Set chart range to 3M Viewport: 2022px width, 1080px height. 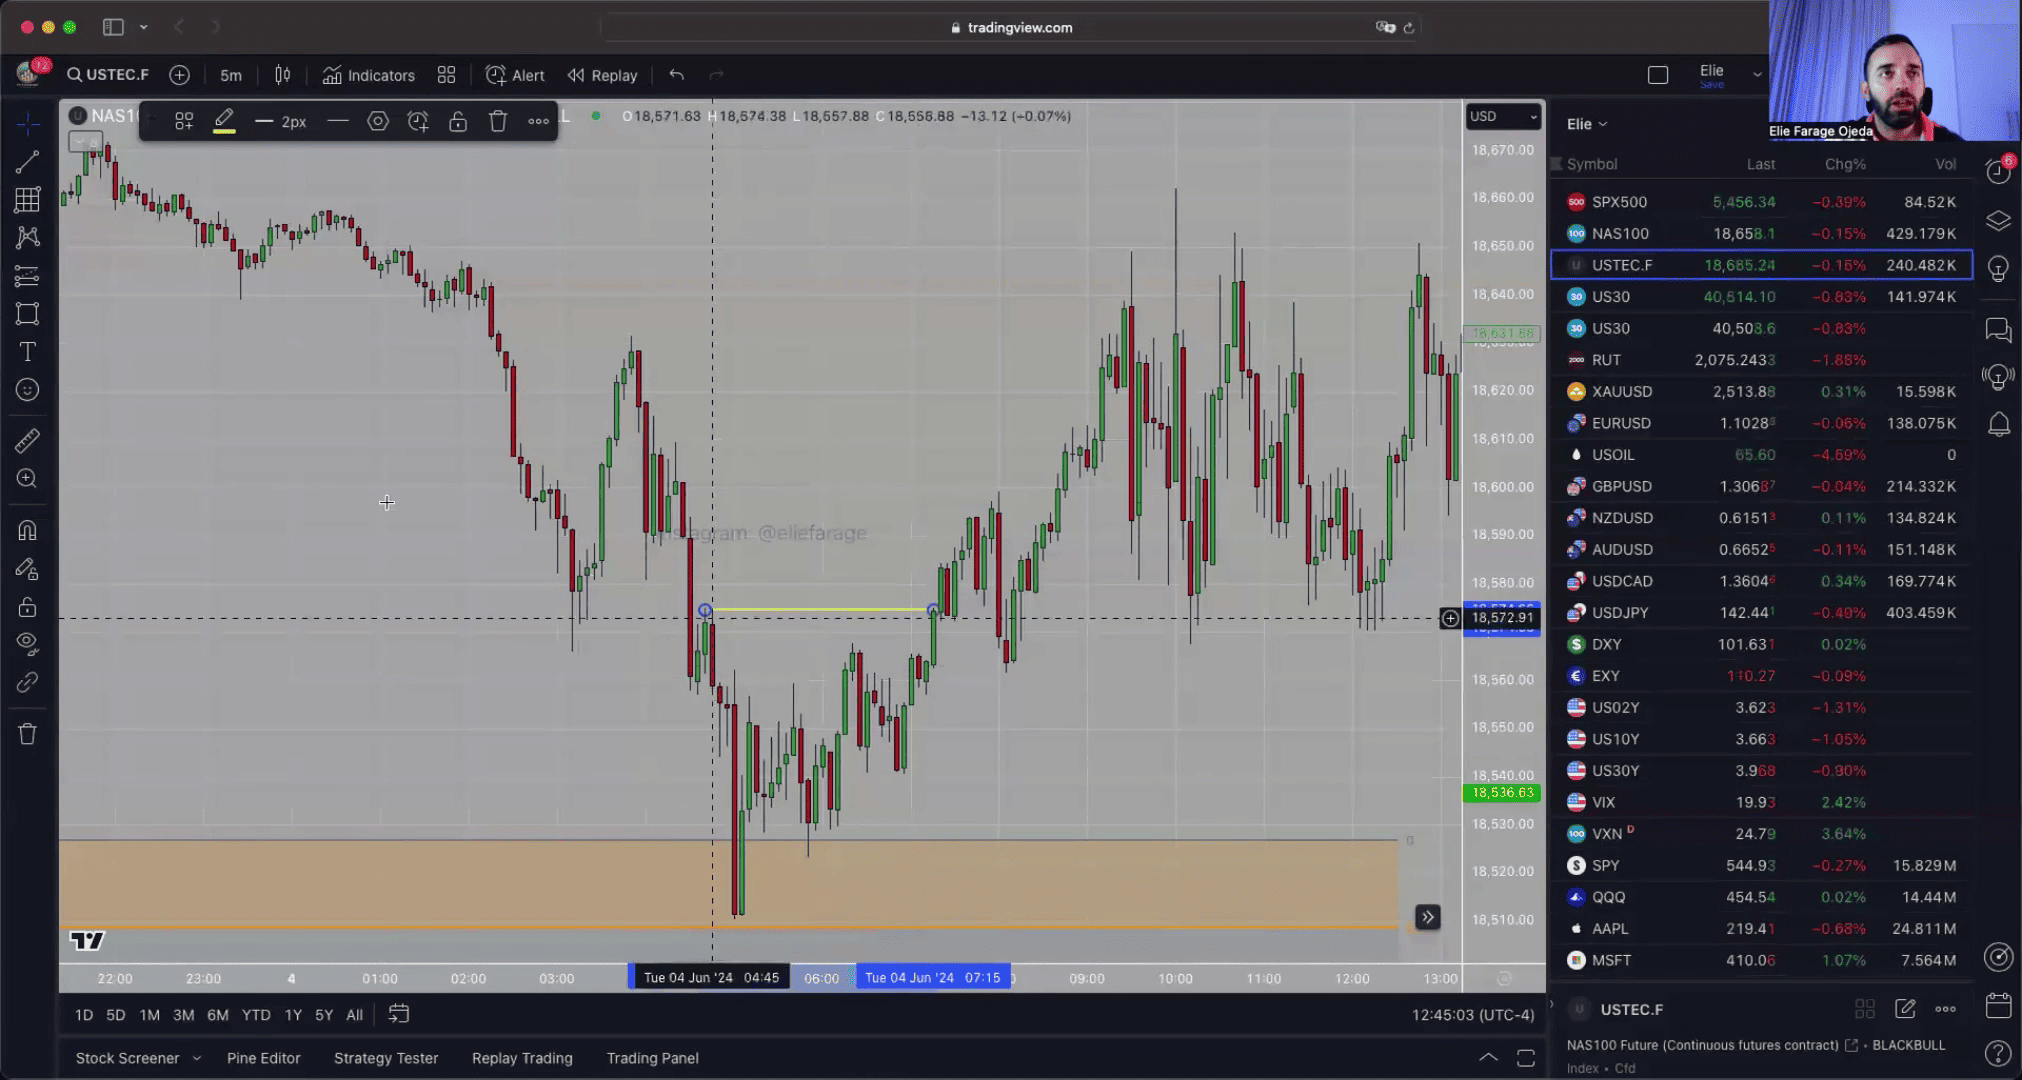click(x=183, y=1015)
